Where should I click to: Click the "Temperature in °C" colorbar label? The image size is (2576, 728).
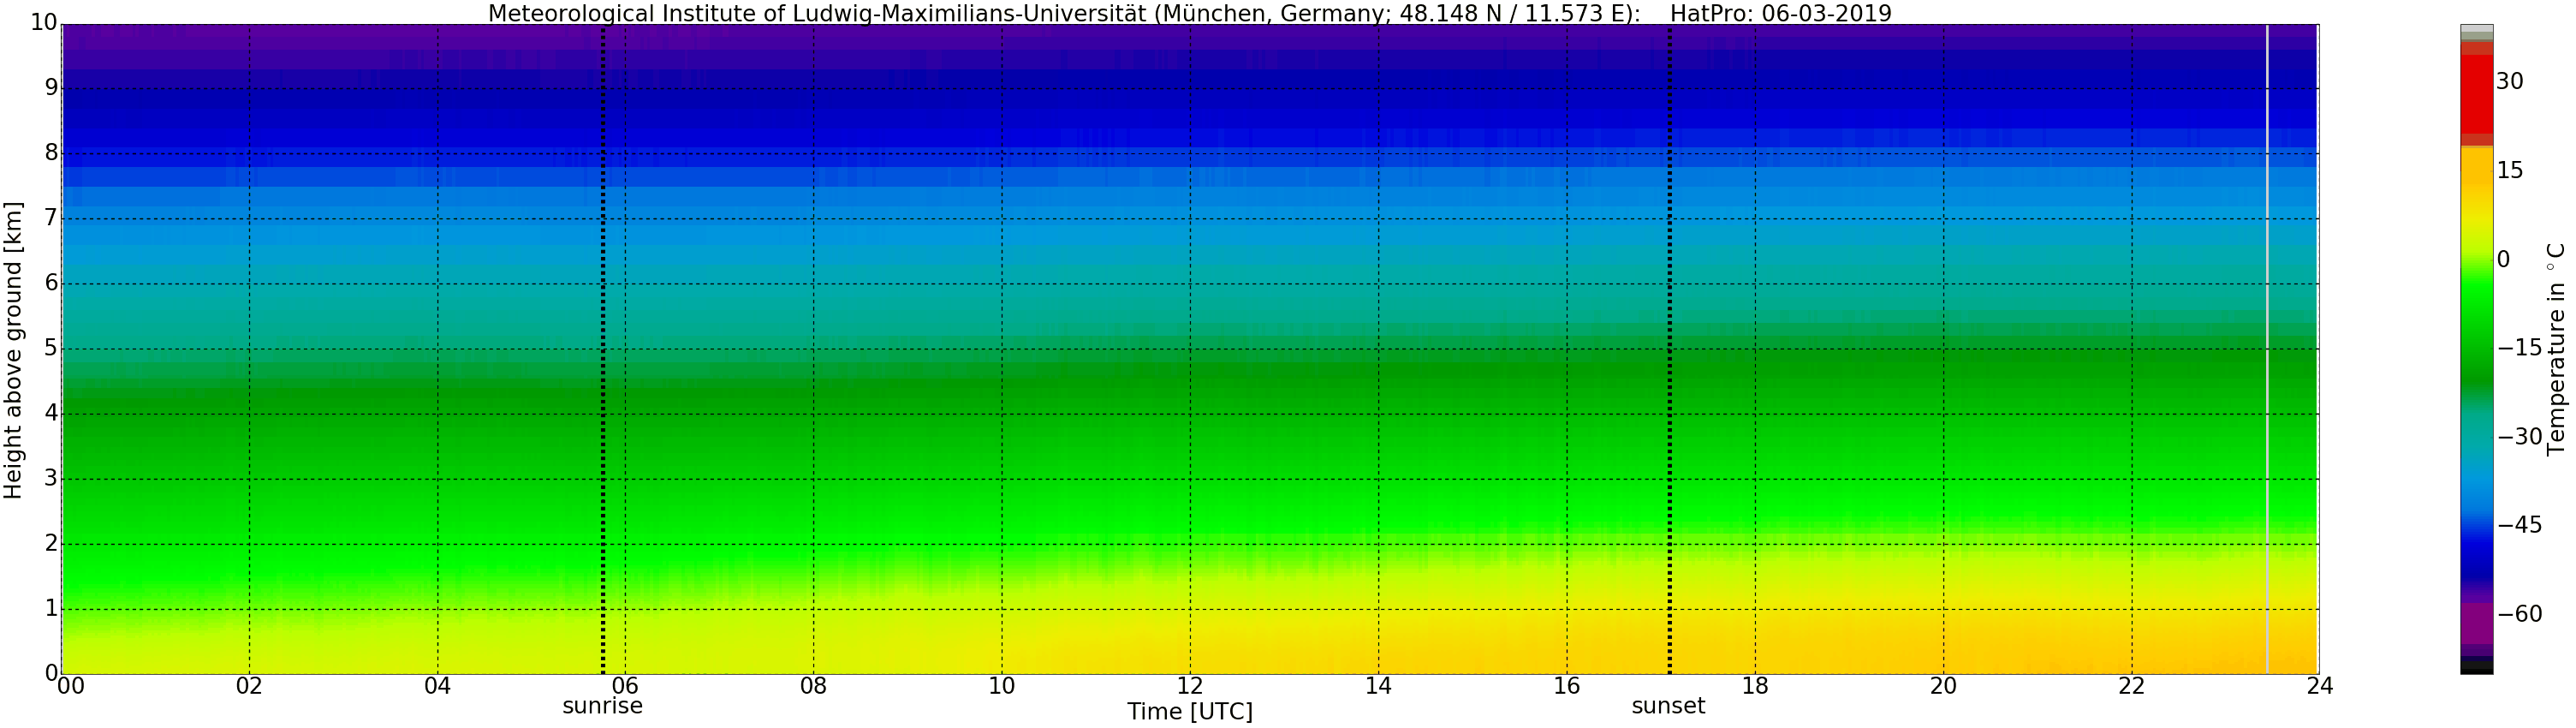point(2556,348)
